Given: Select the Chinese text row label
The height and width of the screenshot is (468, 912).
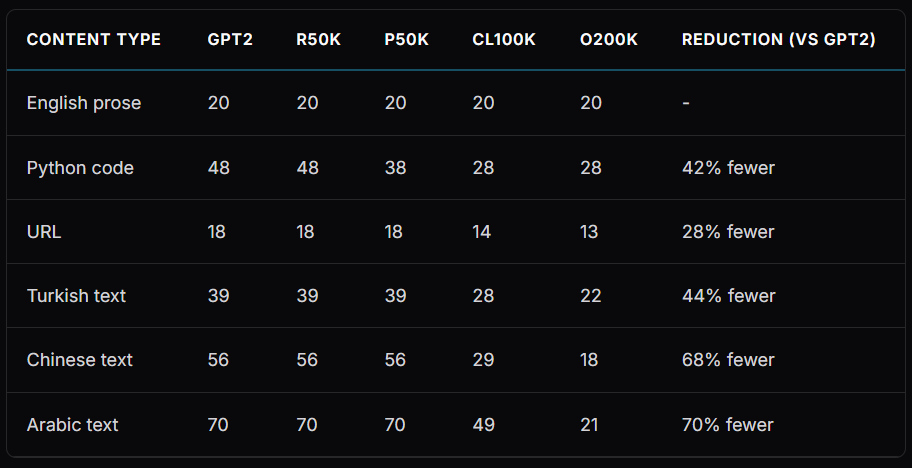Looking at the screenshot, I should [80, 360].
